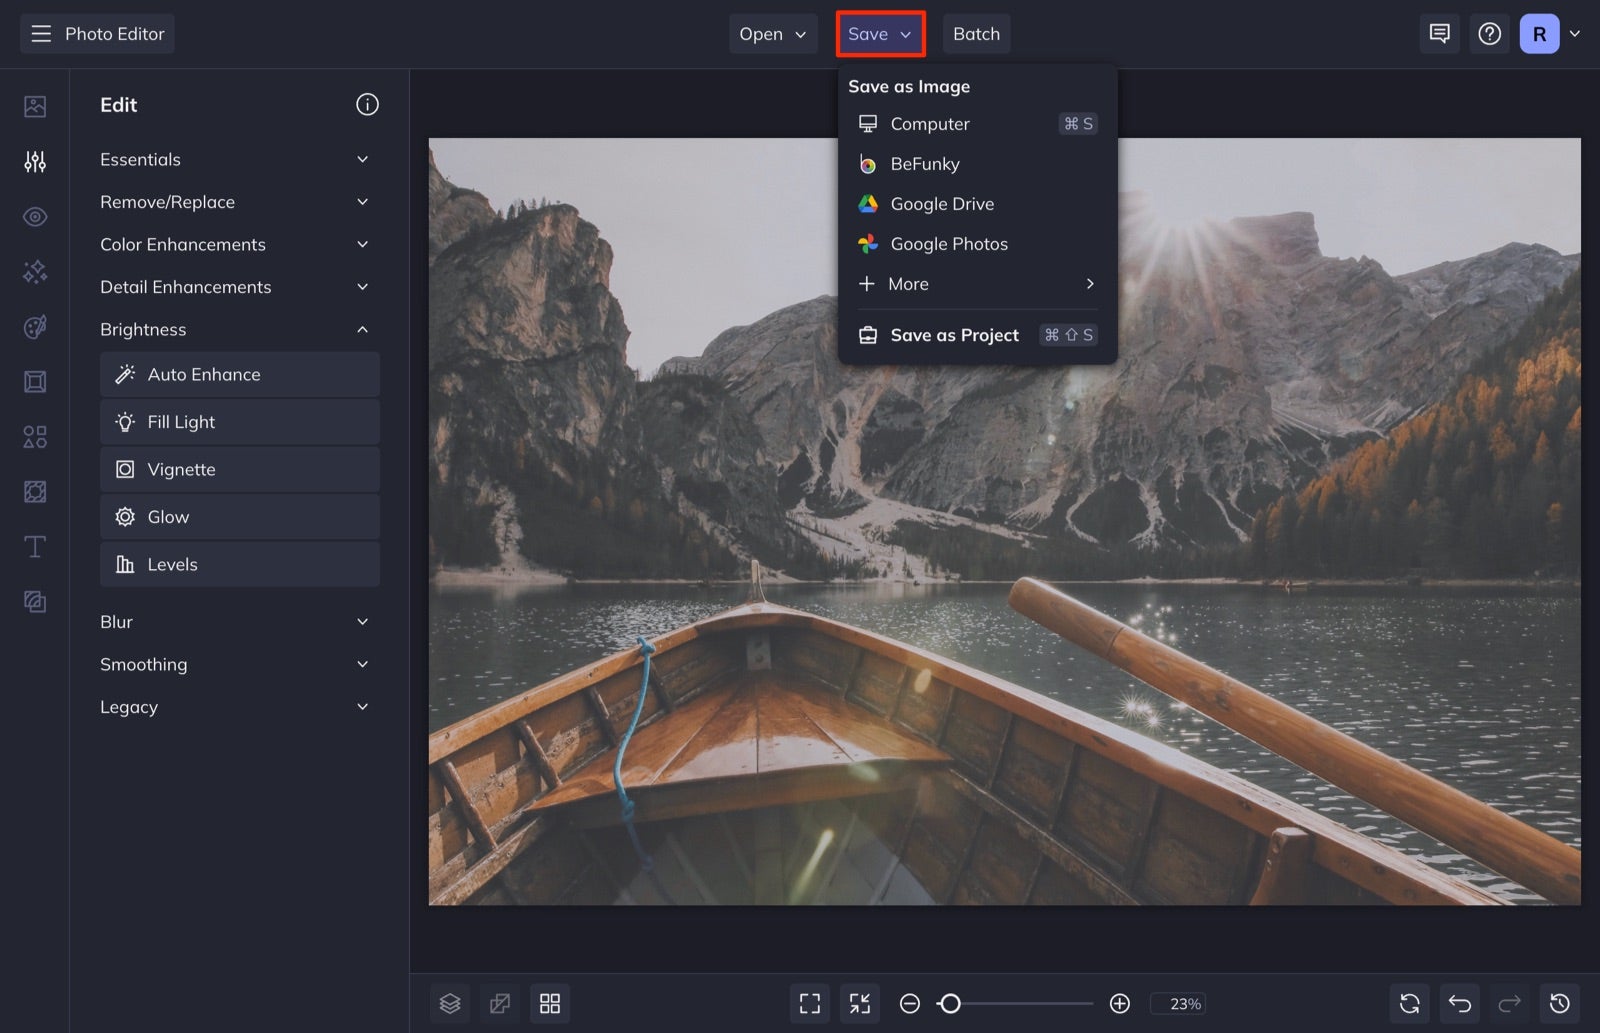Image resolution: width=1600 pixels, height=1033 pixels.
Task: Toggle the before-after compare view
Action: pyautogui.click(x=499, y=1003)
